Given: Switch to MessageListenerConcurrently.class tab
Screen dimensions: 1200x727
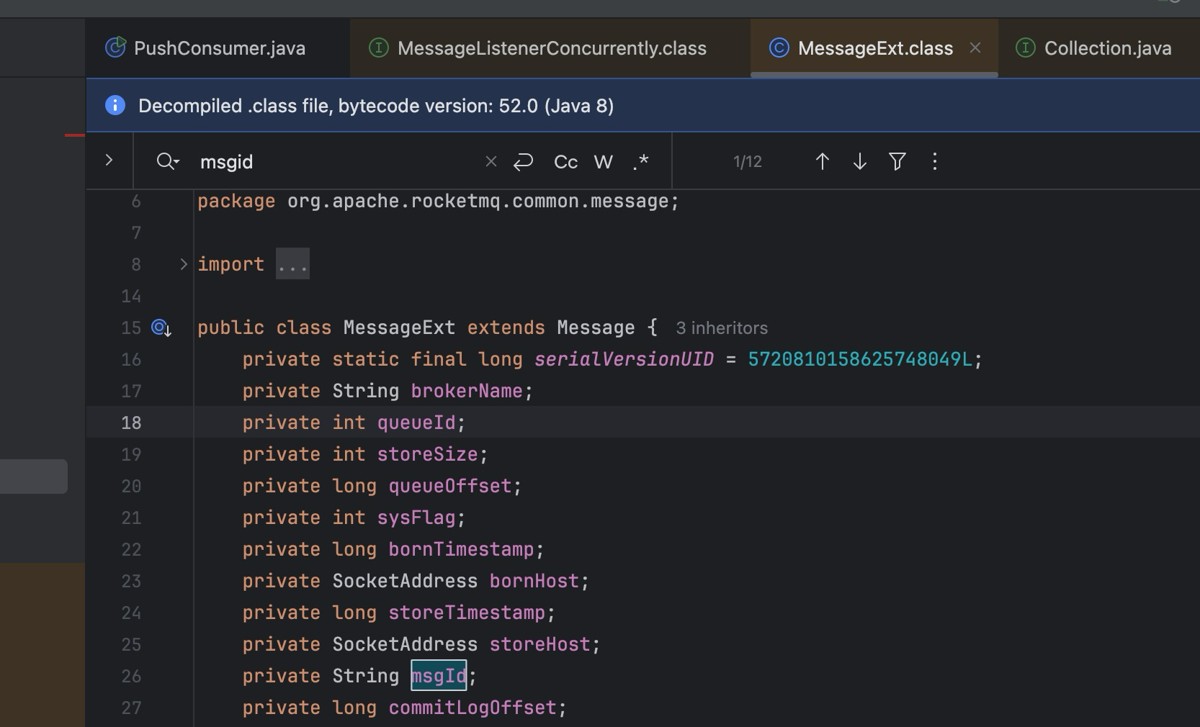Looking at the screenshot, I should [x=538, y=48].
